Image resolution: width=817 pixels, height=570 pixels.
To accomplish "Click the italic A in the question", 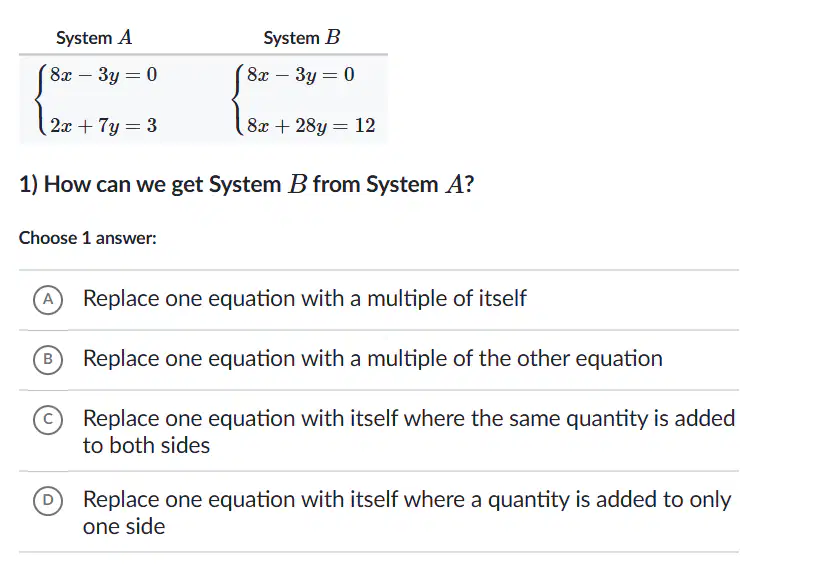I will click(x=454, y=184).
